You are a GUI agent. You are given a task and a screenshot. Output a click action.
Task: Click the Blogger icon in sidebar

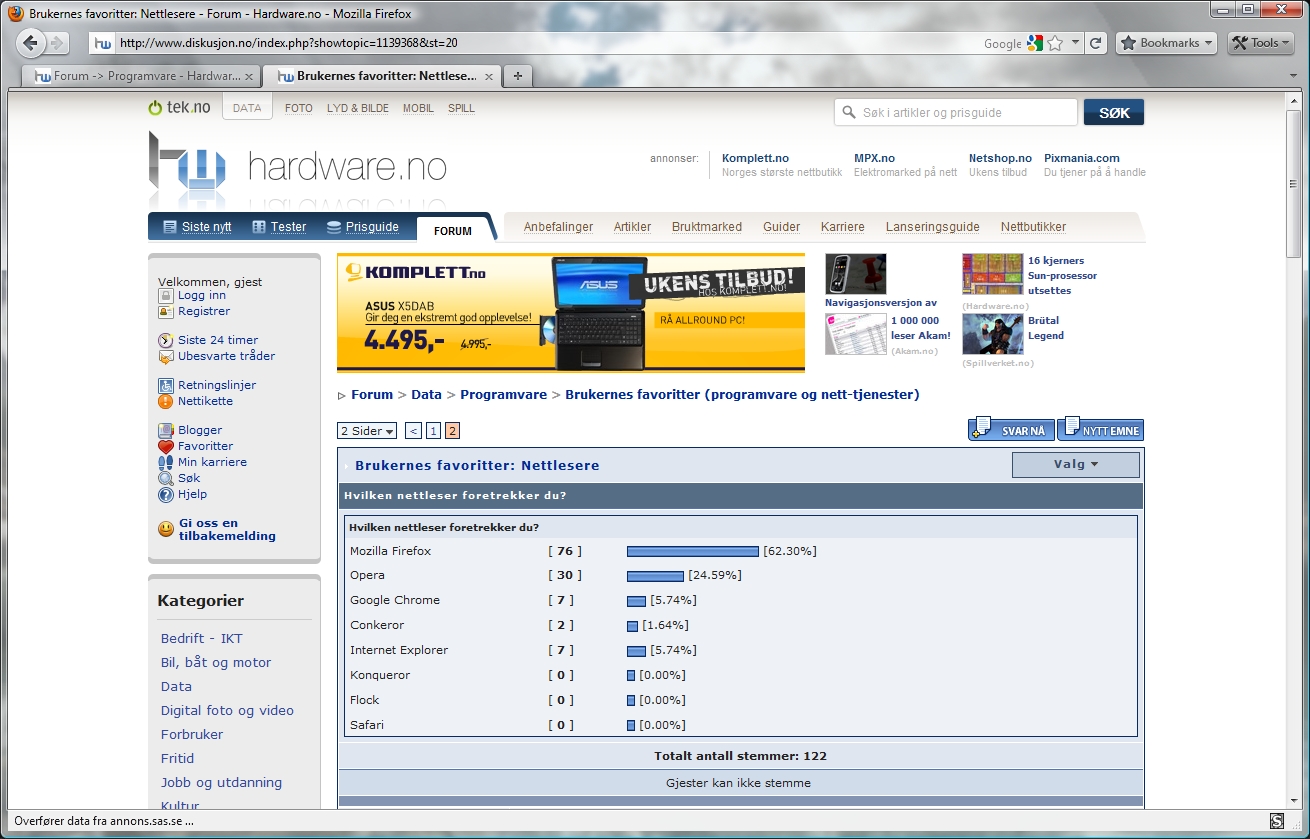point(166,430)
